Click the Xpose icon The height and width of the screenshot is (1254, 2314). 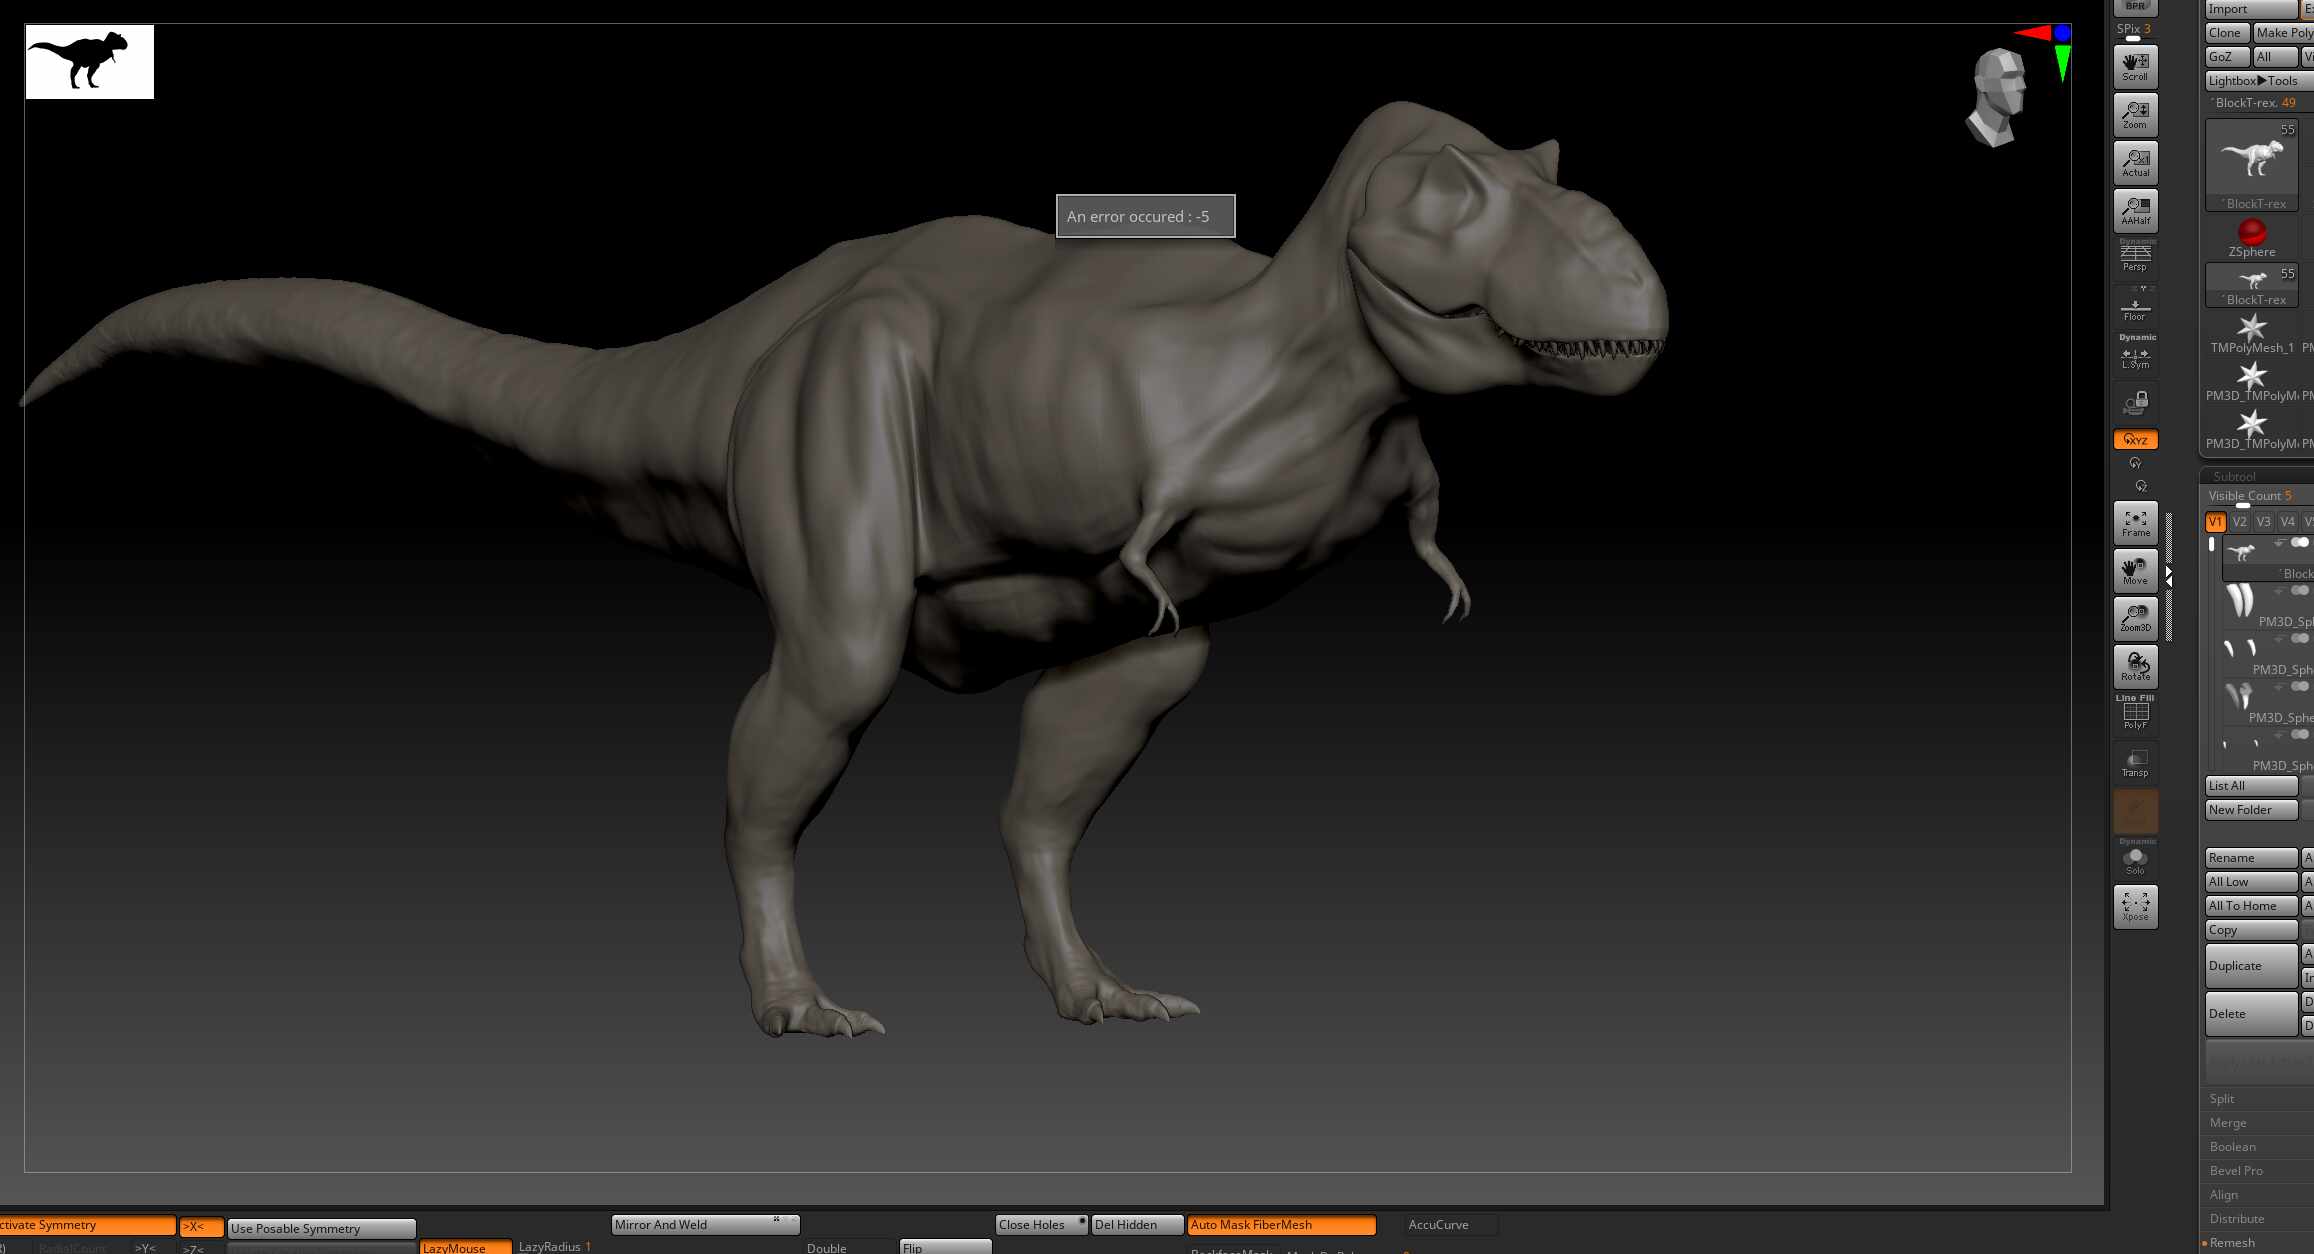click(x=2135, y=906)
